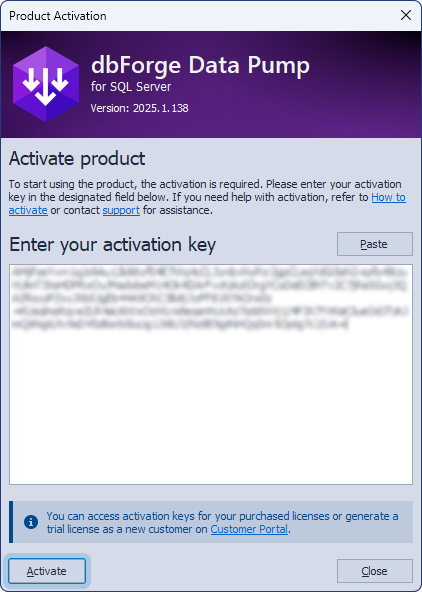The height and width of the screenshot is (592, 422).
Task: Click the Paste button
Action: click(x=374, y=244)
